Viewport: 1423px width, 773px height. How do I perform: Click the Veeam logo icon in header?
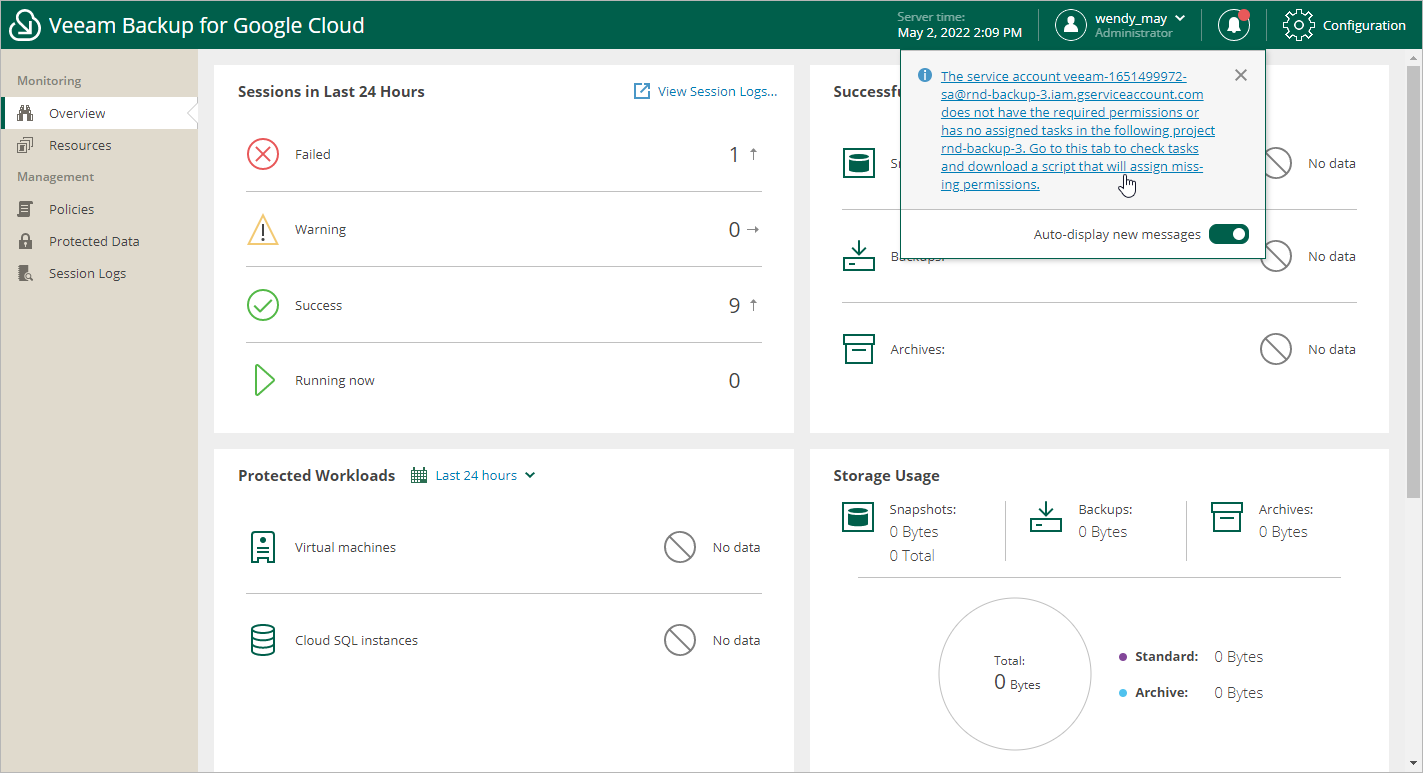click(25, 25)
